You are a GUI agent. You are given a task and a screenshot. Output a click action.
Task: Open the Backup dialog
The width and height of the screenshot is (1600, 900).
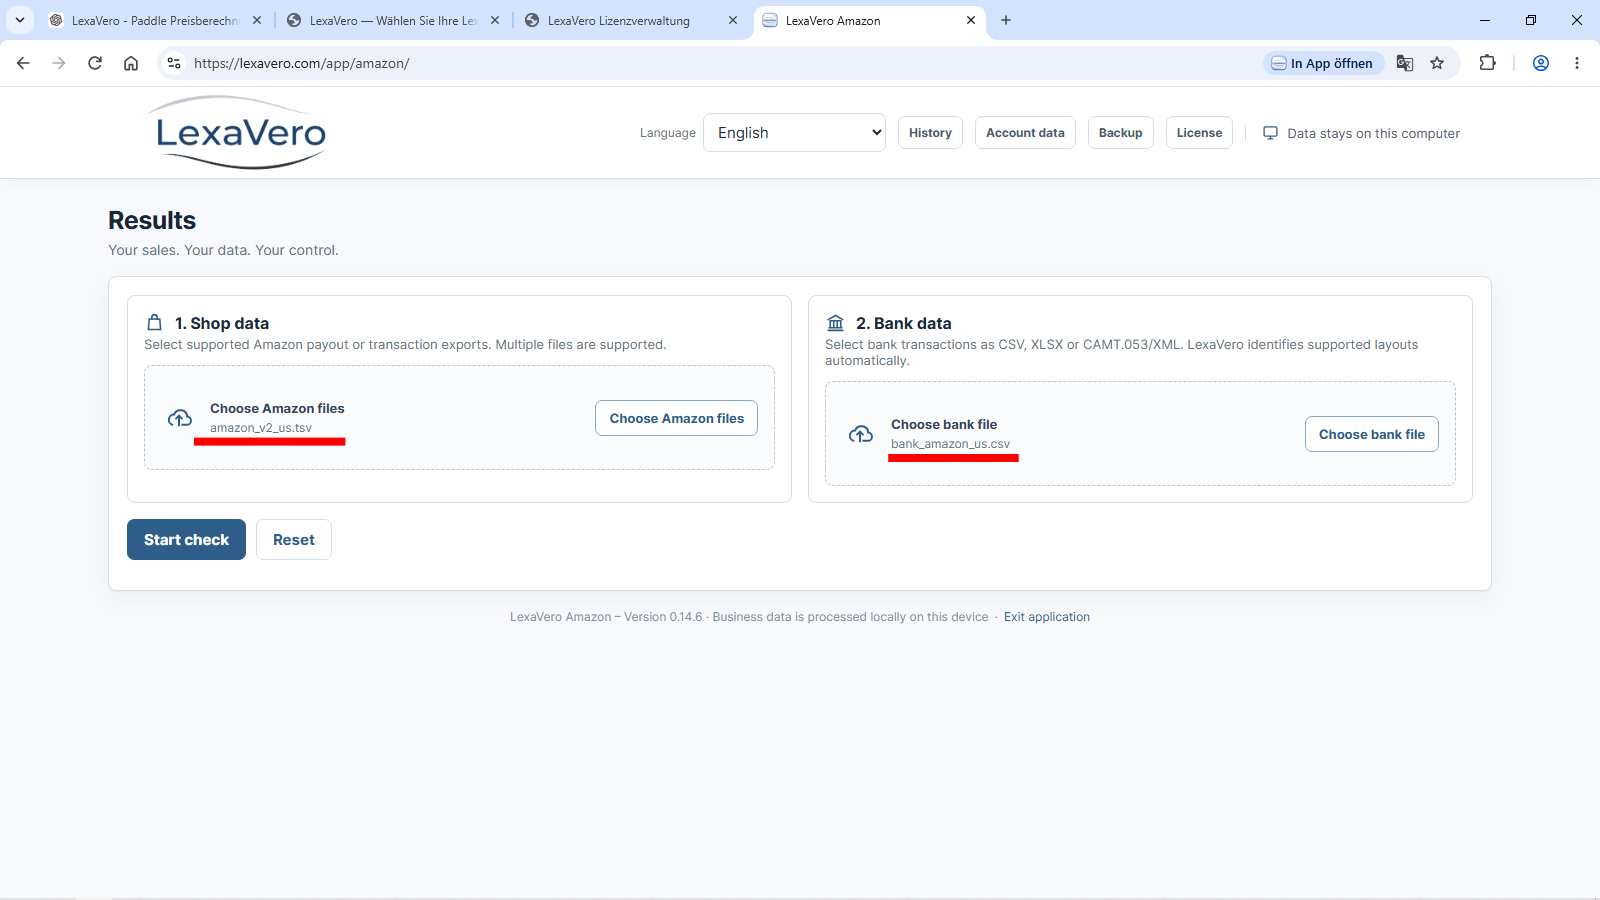(x=1120, y=133)
